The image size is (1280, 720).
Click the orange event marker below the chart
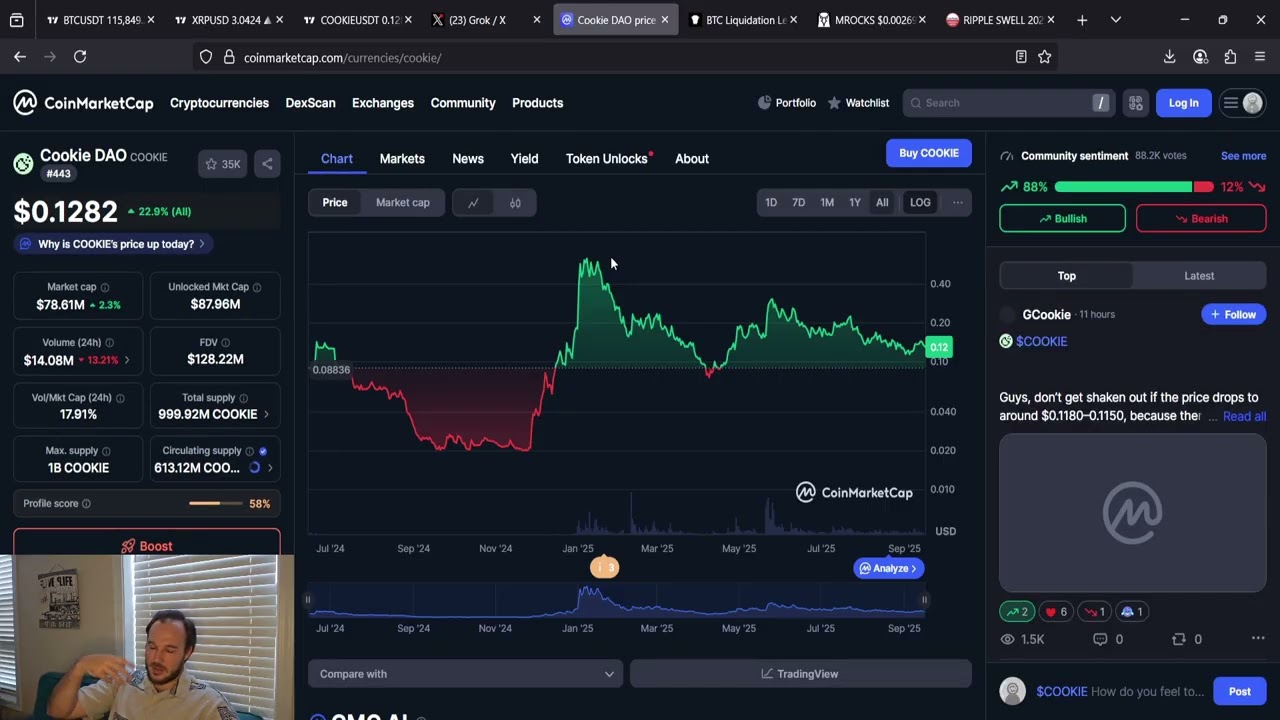click(x=604, y=568)
